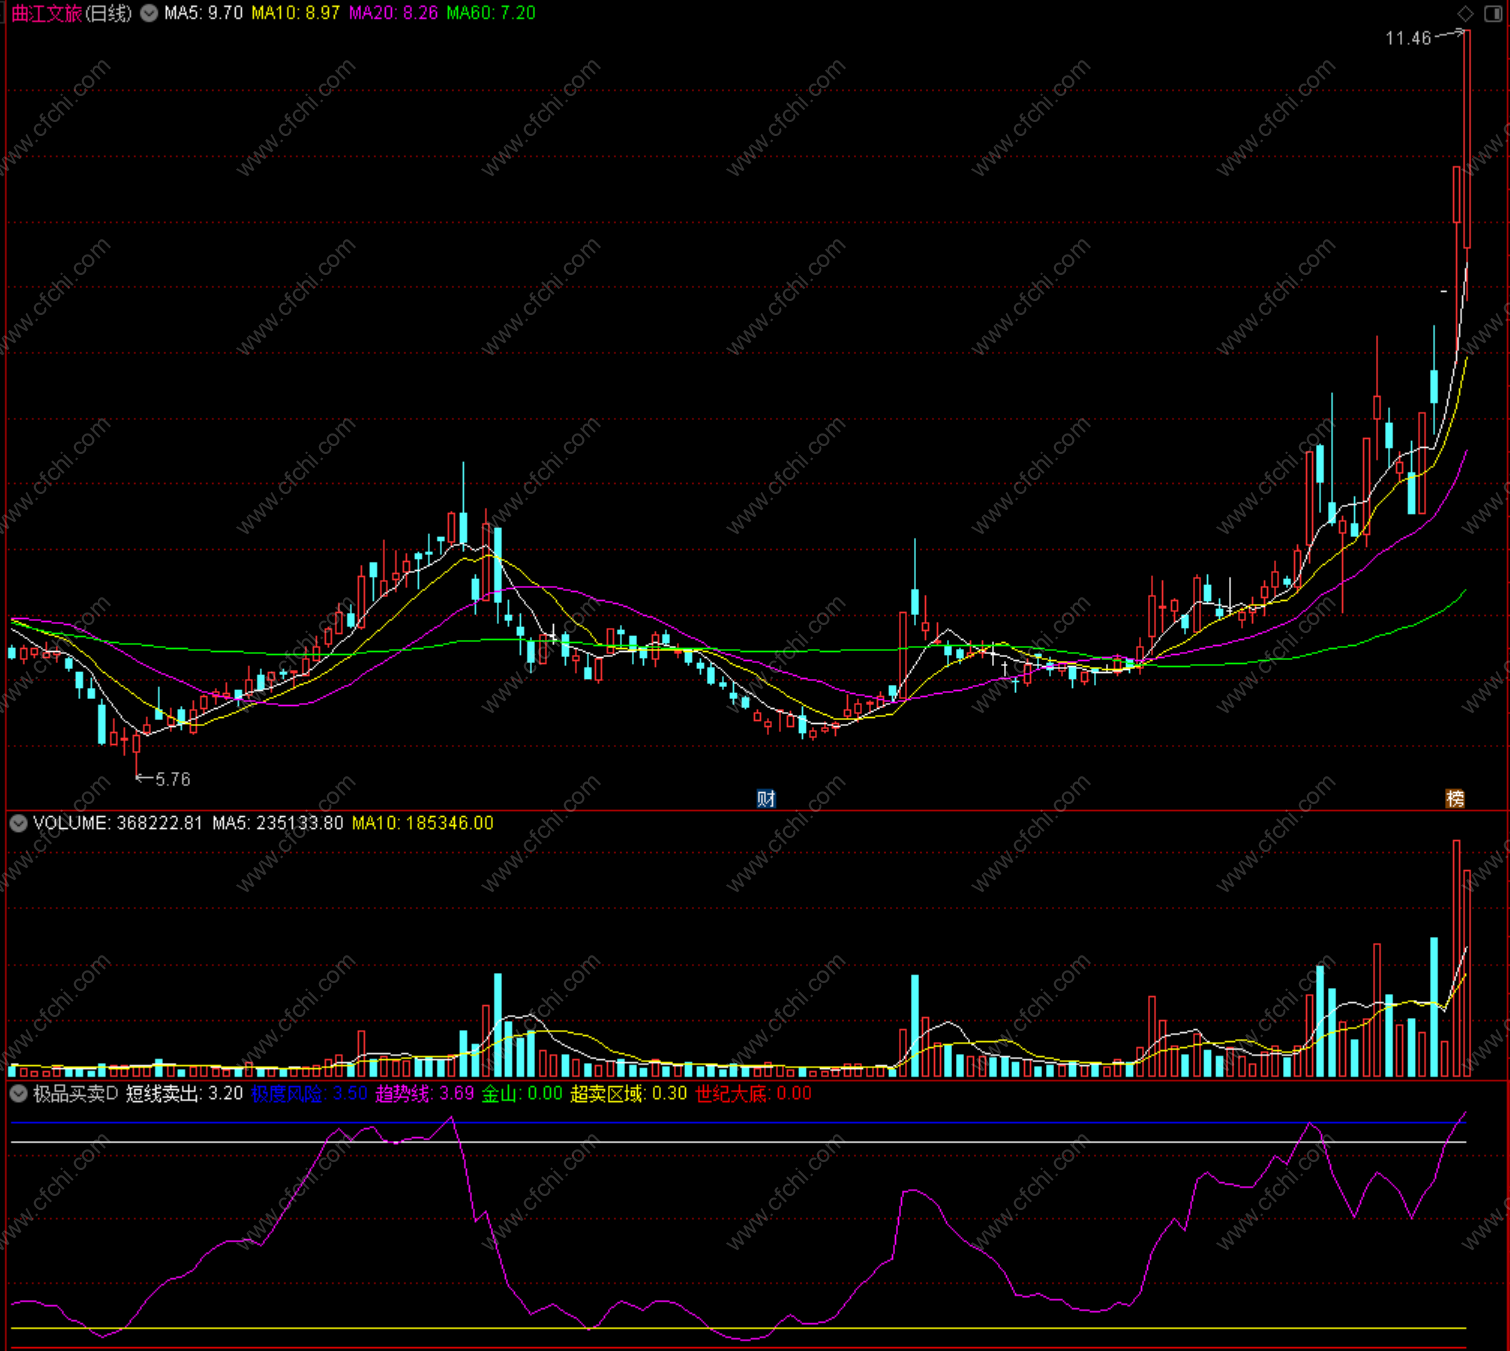Open the 极品买卖D indicator dropdown arrow
Viewport: 1510px width, 1351px height.
[18, 1094]
